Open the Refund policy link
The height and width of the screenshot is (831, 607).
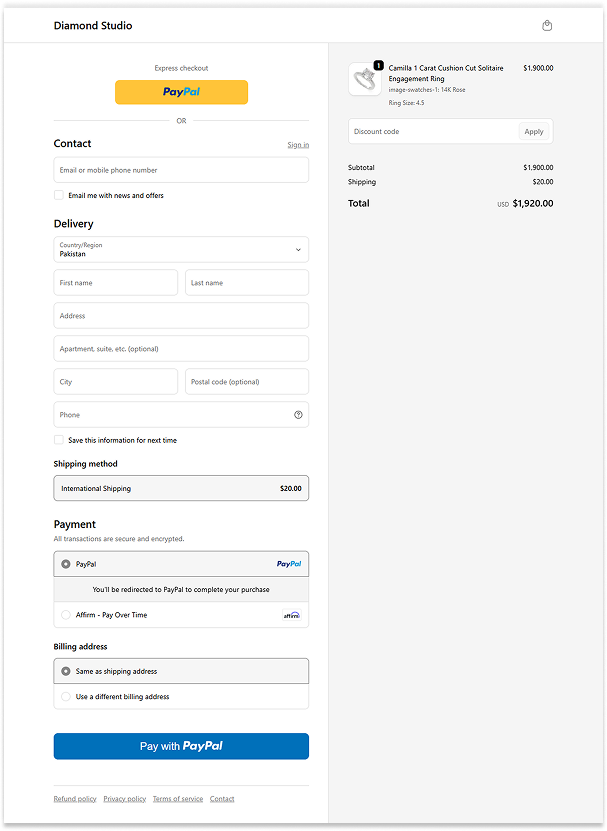click(x=75, y=799)
